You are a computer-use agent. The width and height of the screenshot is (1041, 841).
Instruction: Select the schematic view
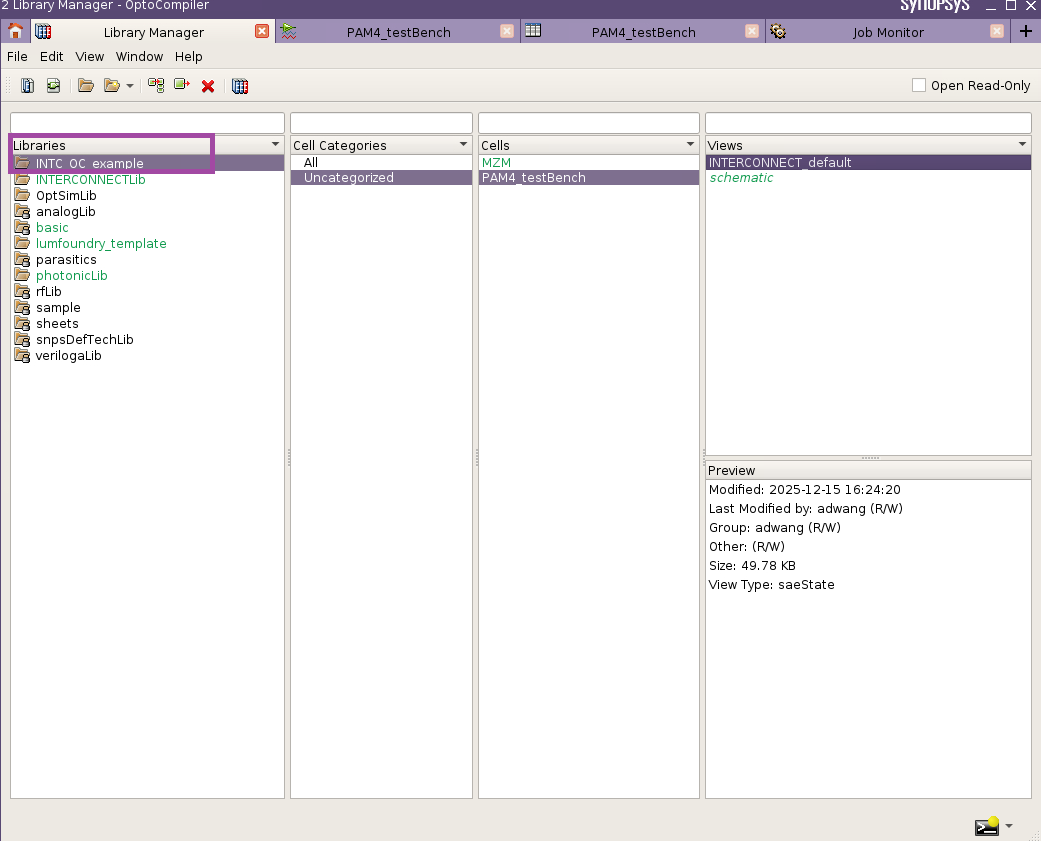(868, 178)
